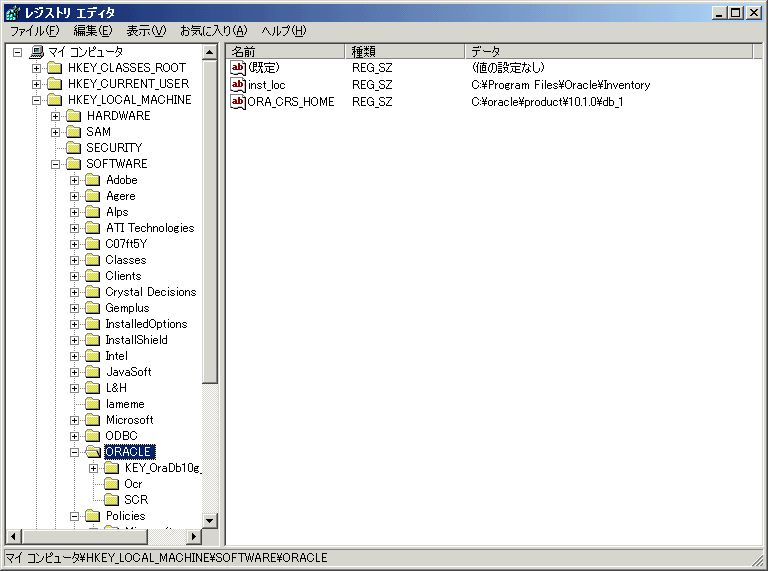Open the お気に入り(A) menu

pos(214,31)
